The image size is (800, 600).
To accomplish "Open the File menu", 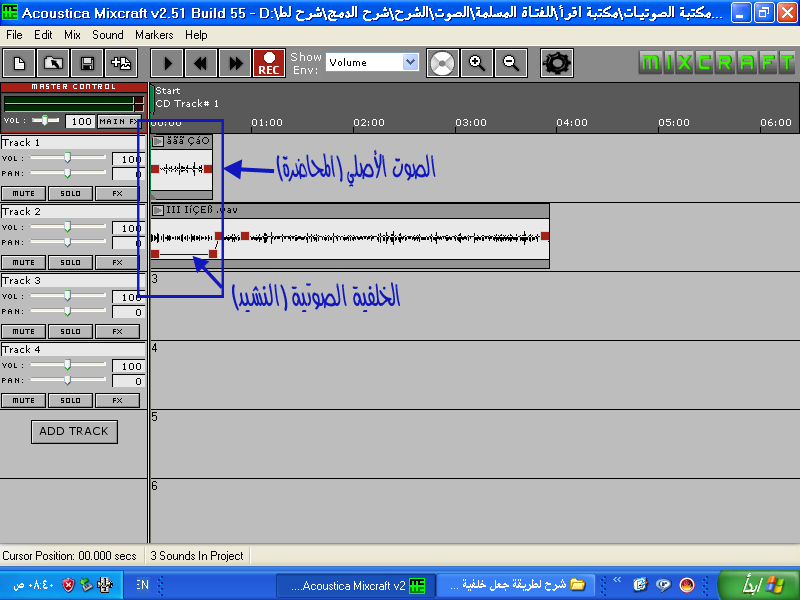I will tap(14, 35).
